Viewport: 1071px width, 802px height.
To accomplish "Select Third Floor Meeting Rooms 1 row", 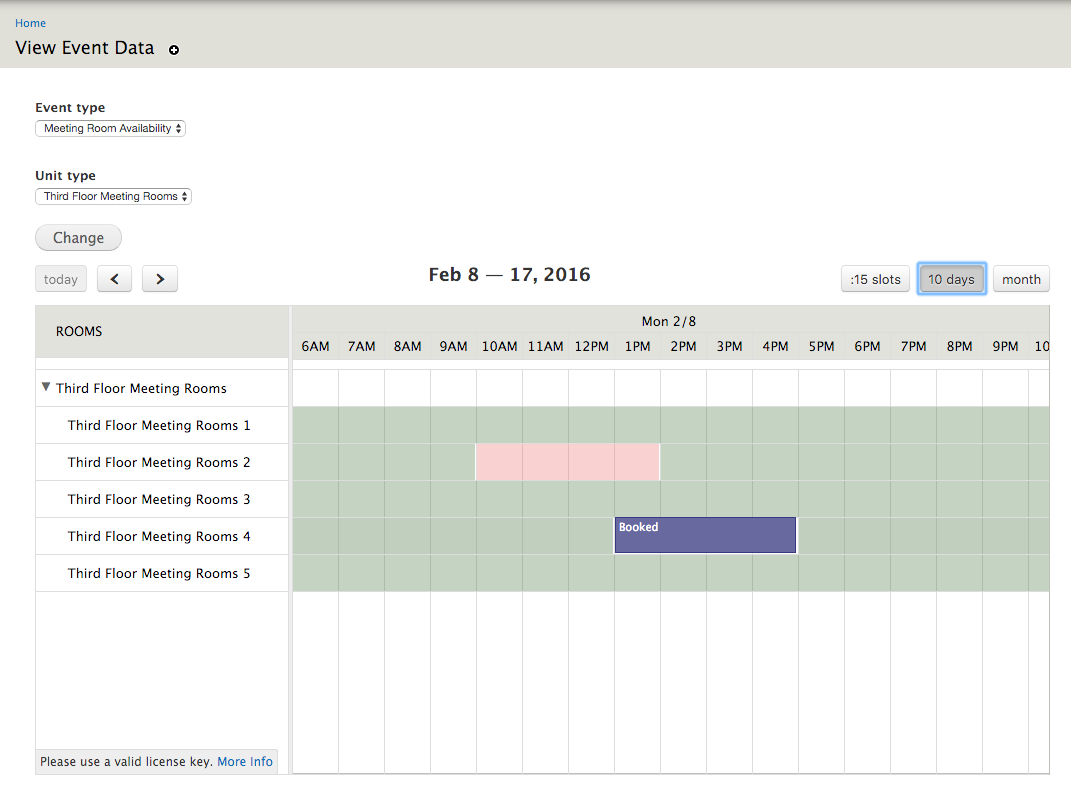I will click(162, 426).
